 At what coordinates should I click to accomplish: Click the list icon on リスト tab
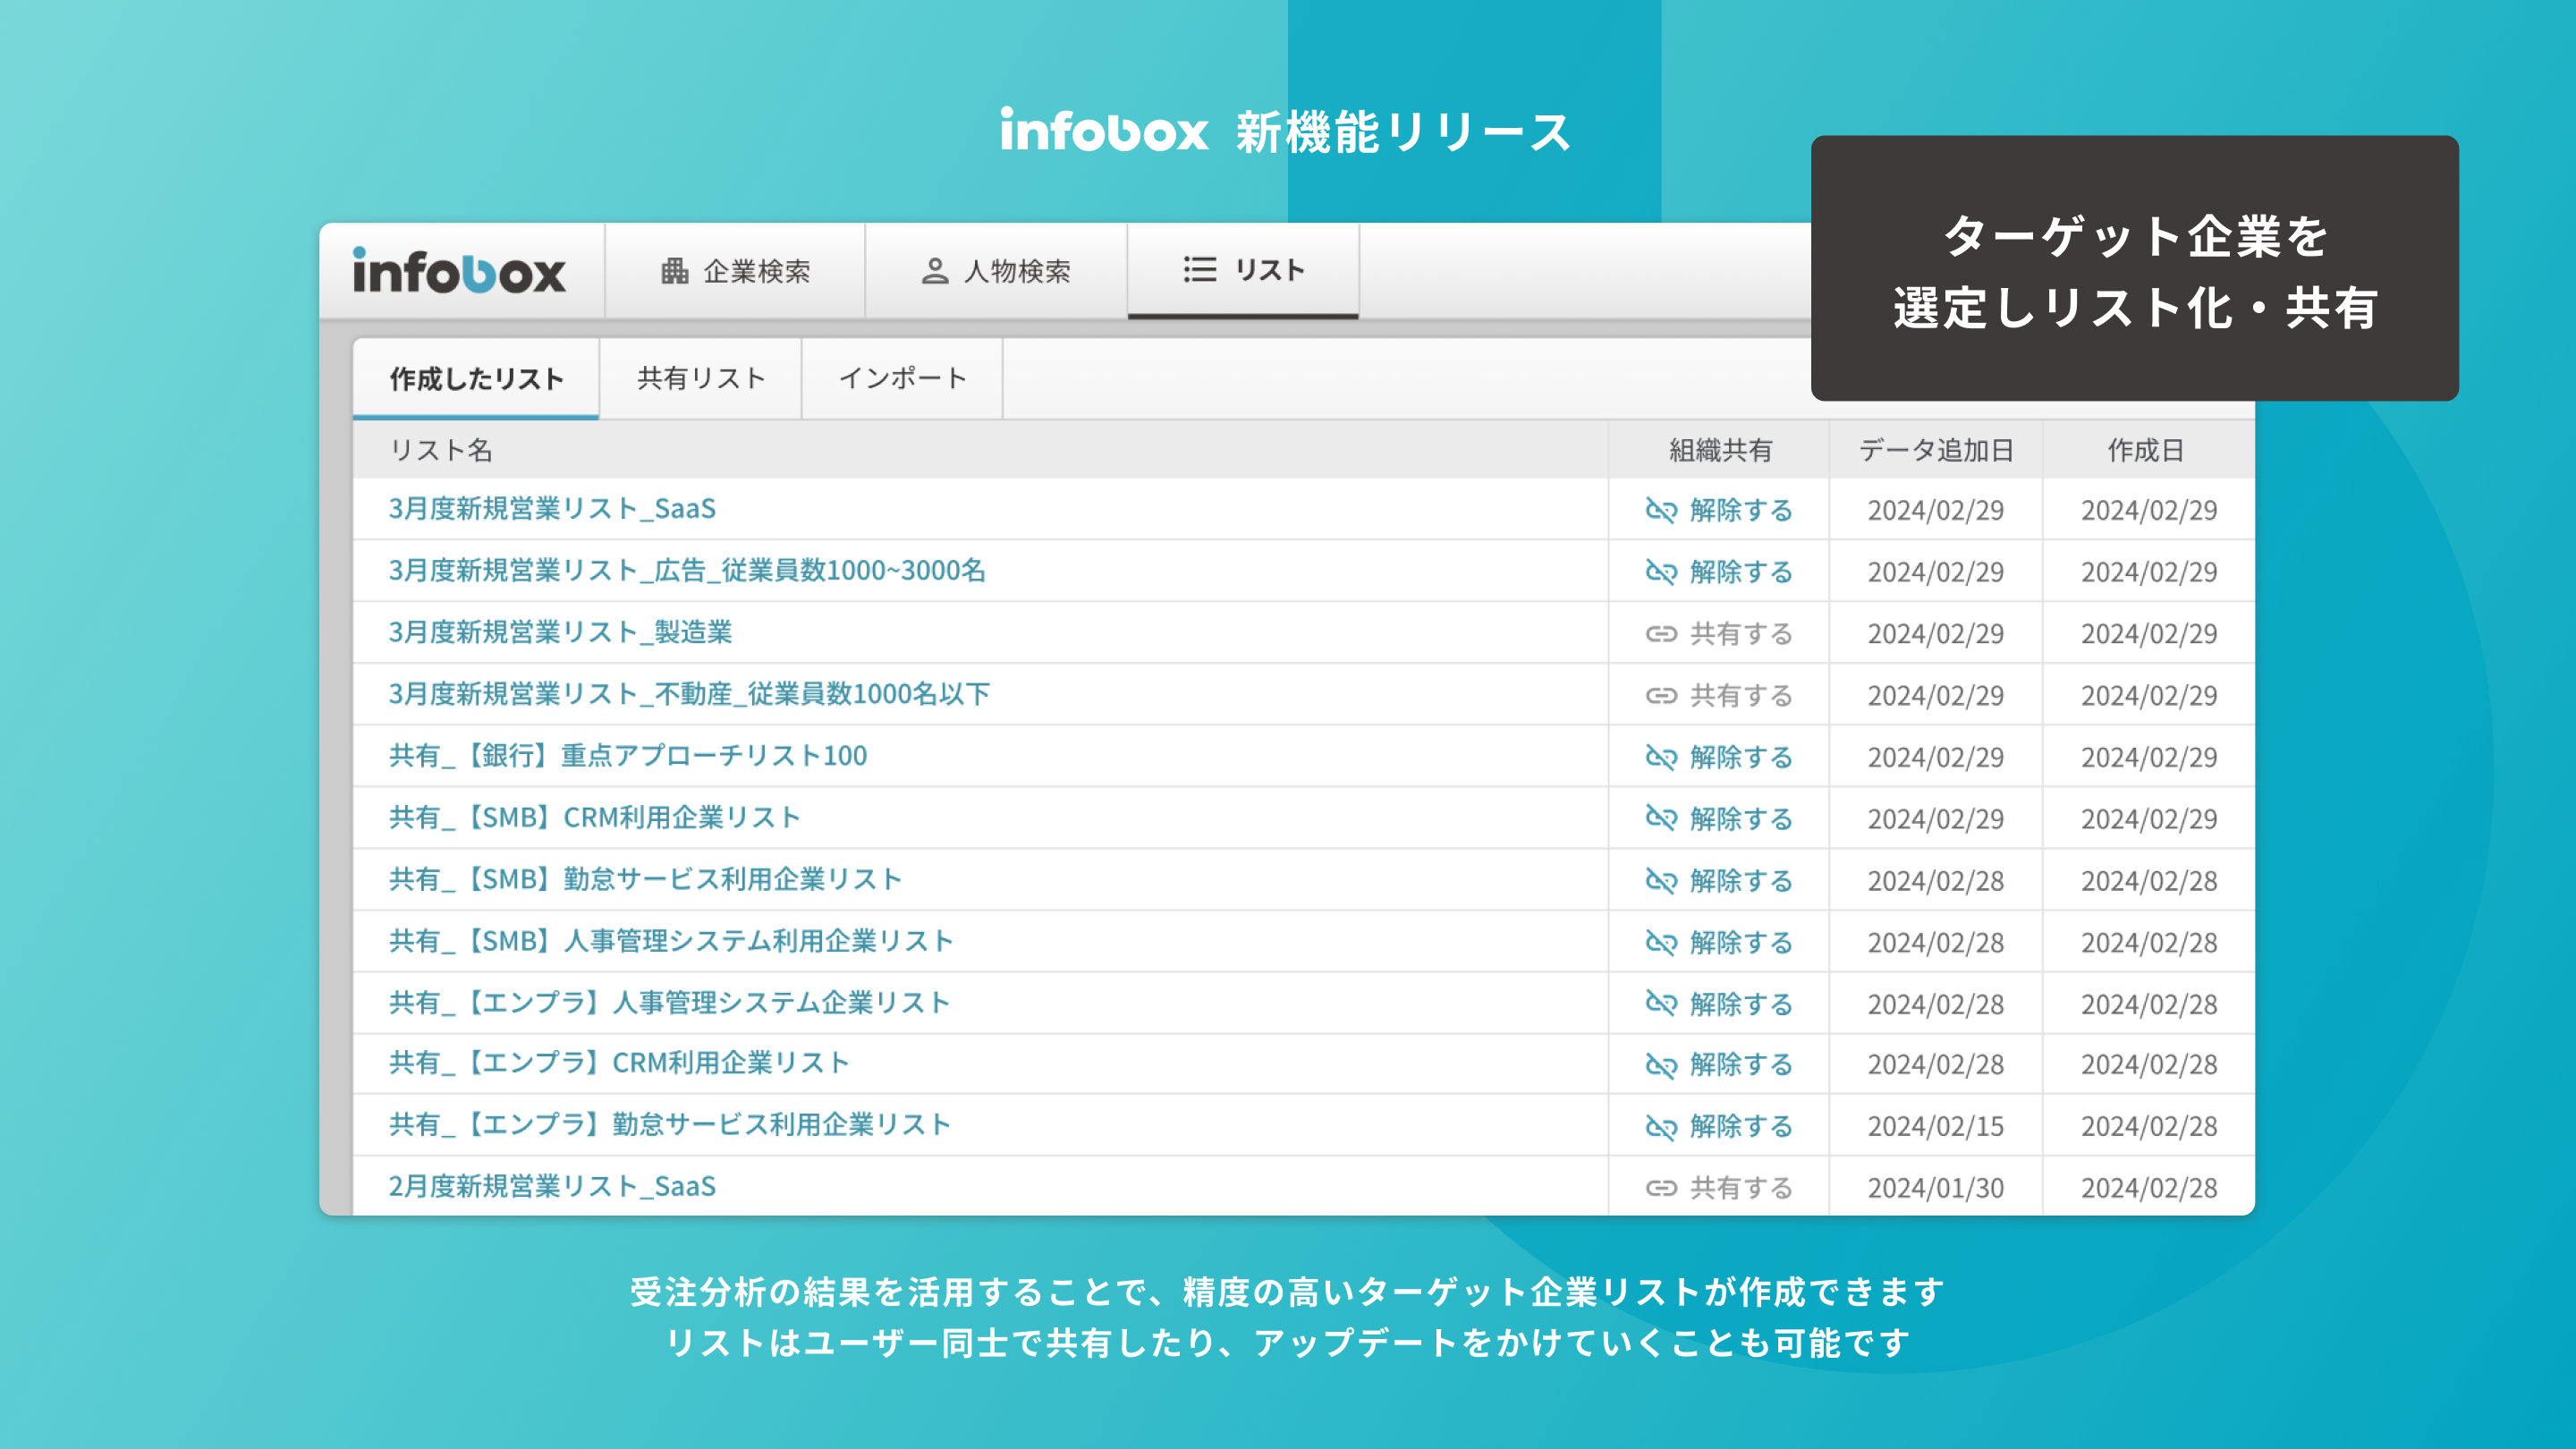(1199, 270)
